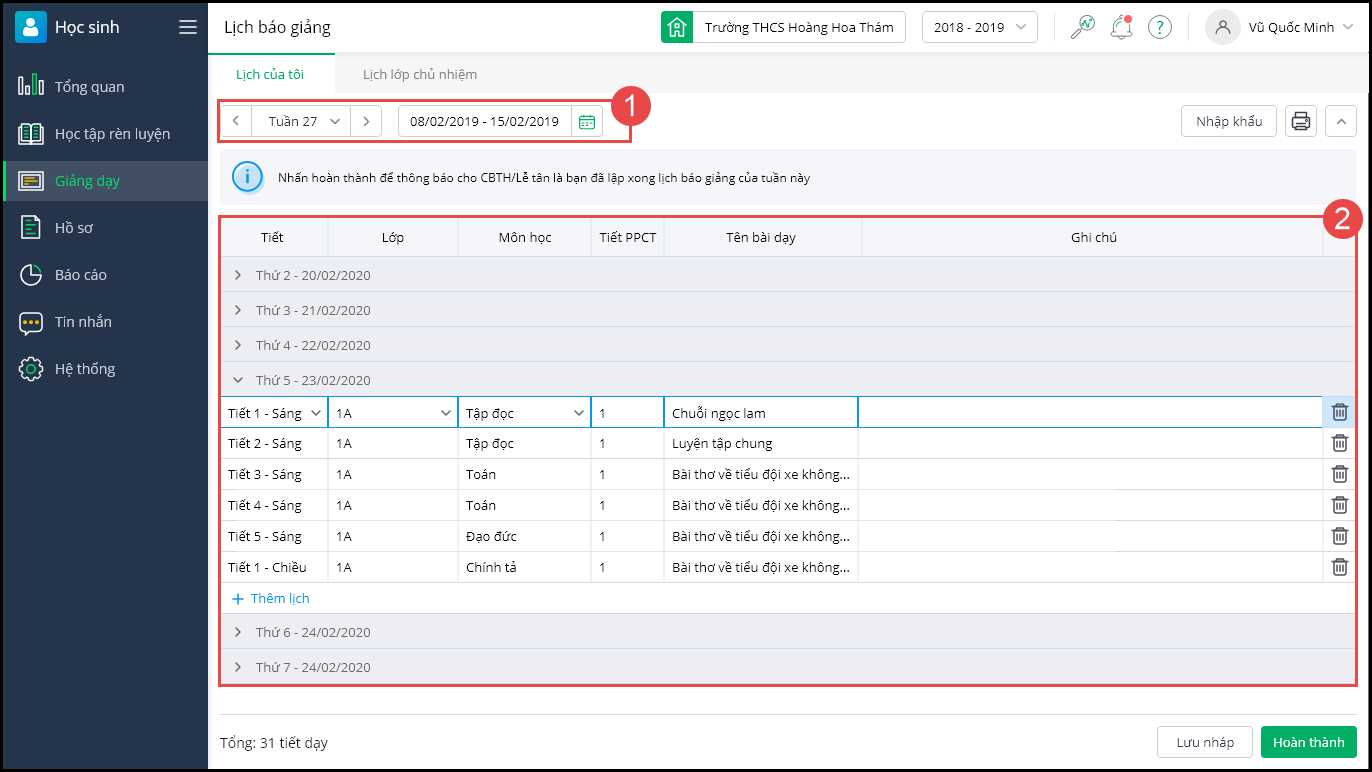Click the Báo cáo pie chart icon
The image size is (1372, 772).
coord(31,274)
